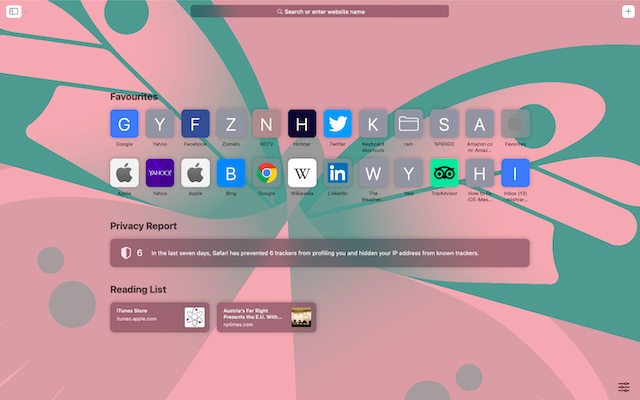Open the SPiDiGO favourite
Screen dimensions: 640x400
(x=444, y=124)
